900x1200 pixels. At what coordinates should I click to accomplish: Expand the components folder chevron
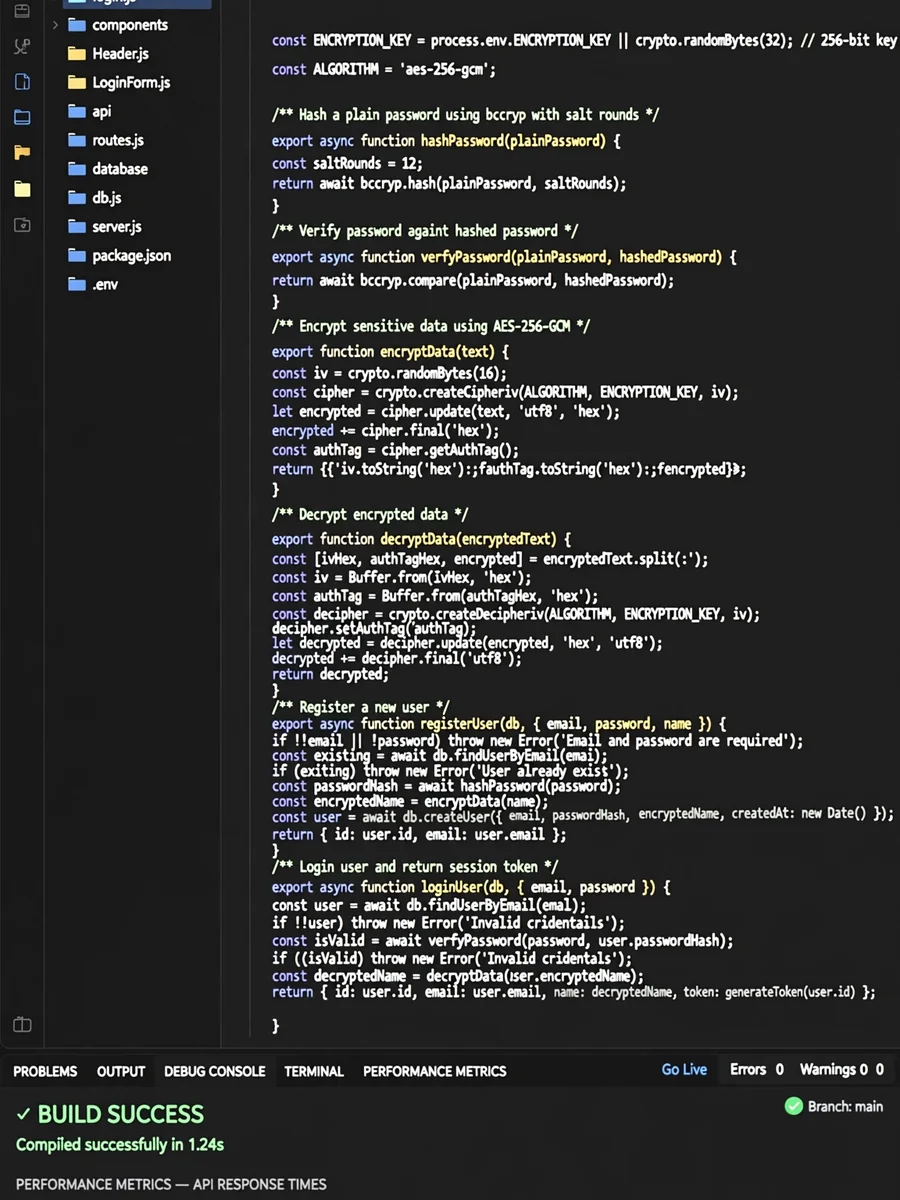[55, 25]
